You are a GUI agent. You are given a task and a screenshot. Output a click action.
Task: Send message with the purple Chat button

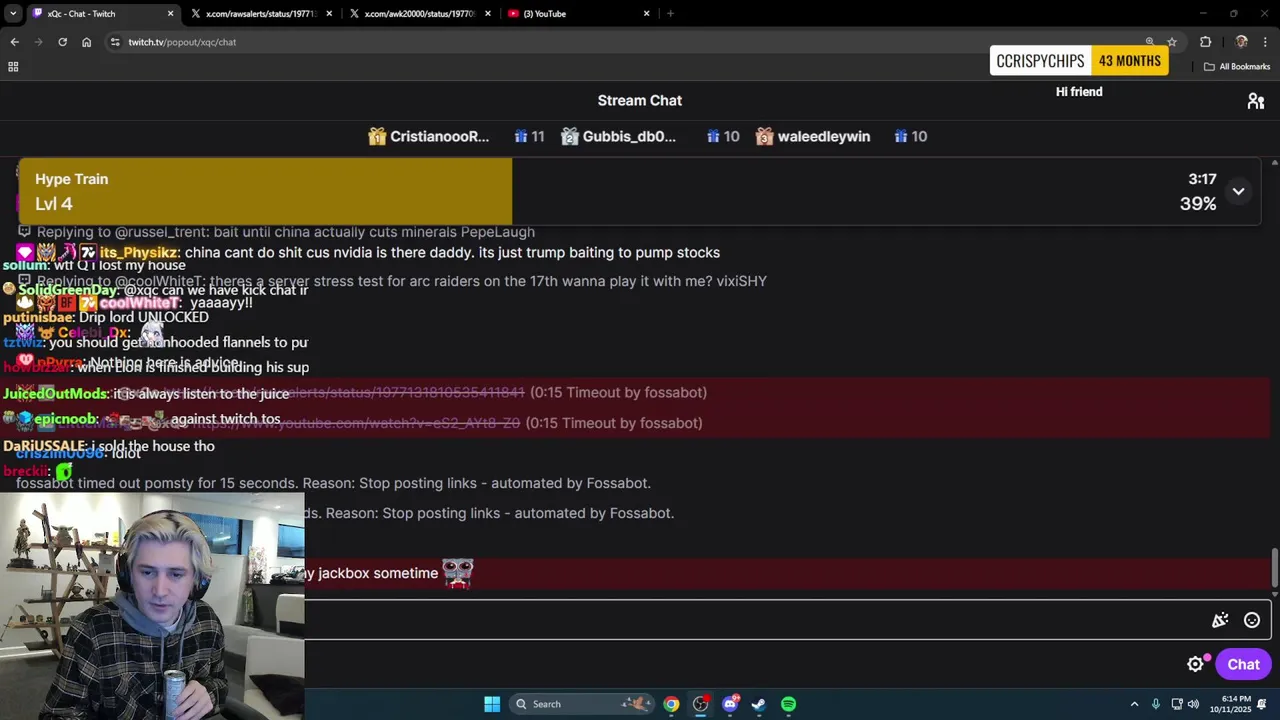[x=1243, y=664]
